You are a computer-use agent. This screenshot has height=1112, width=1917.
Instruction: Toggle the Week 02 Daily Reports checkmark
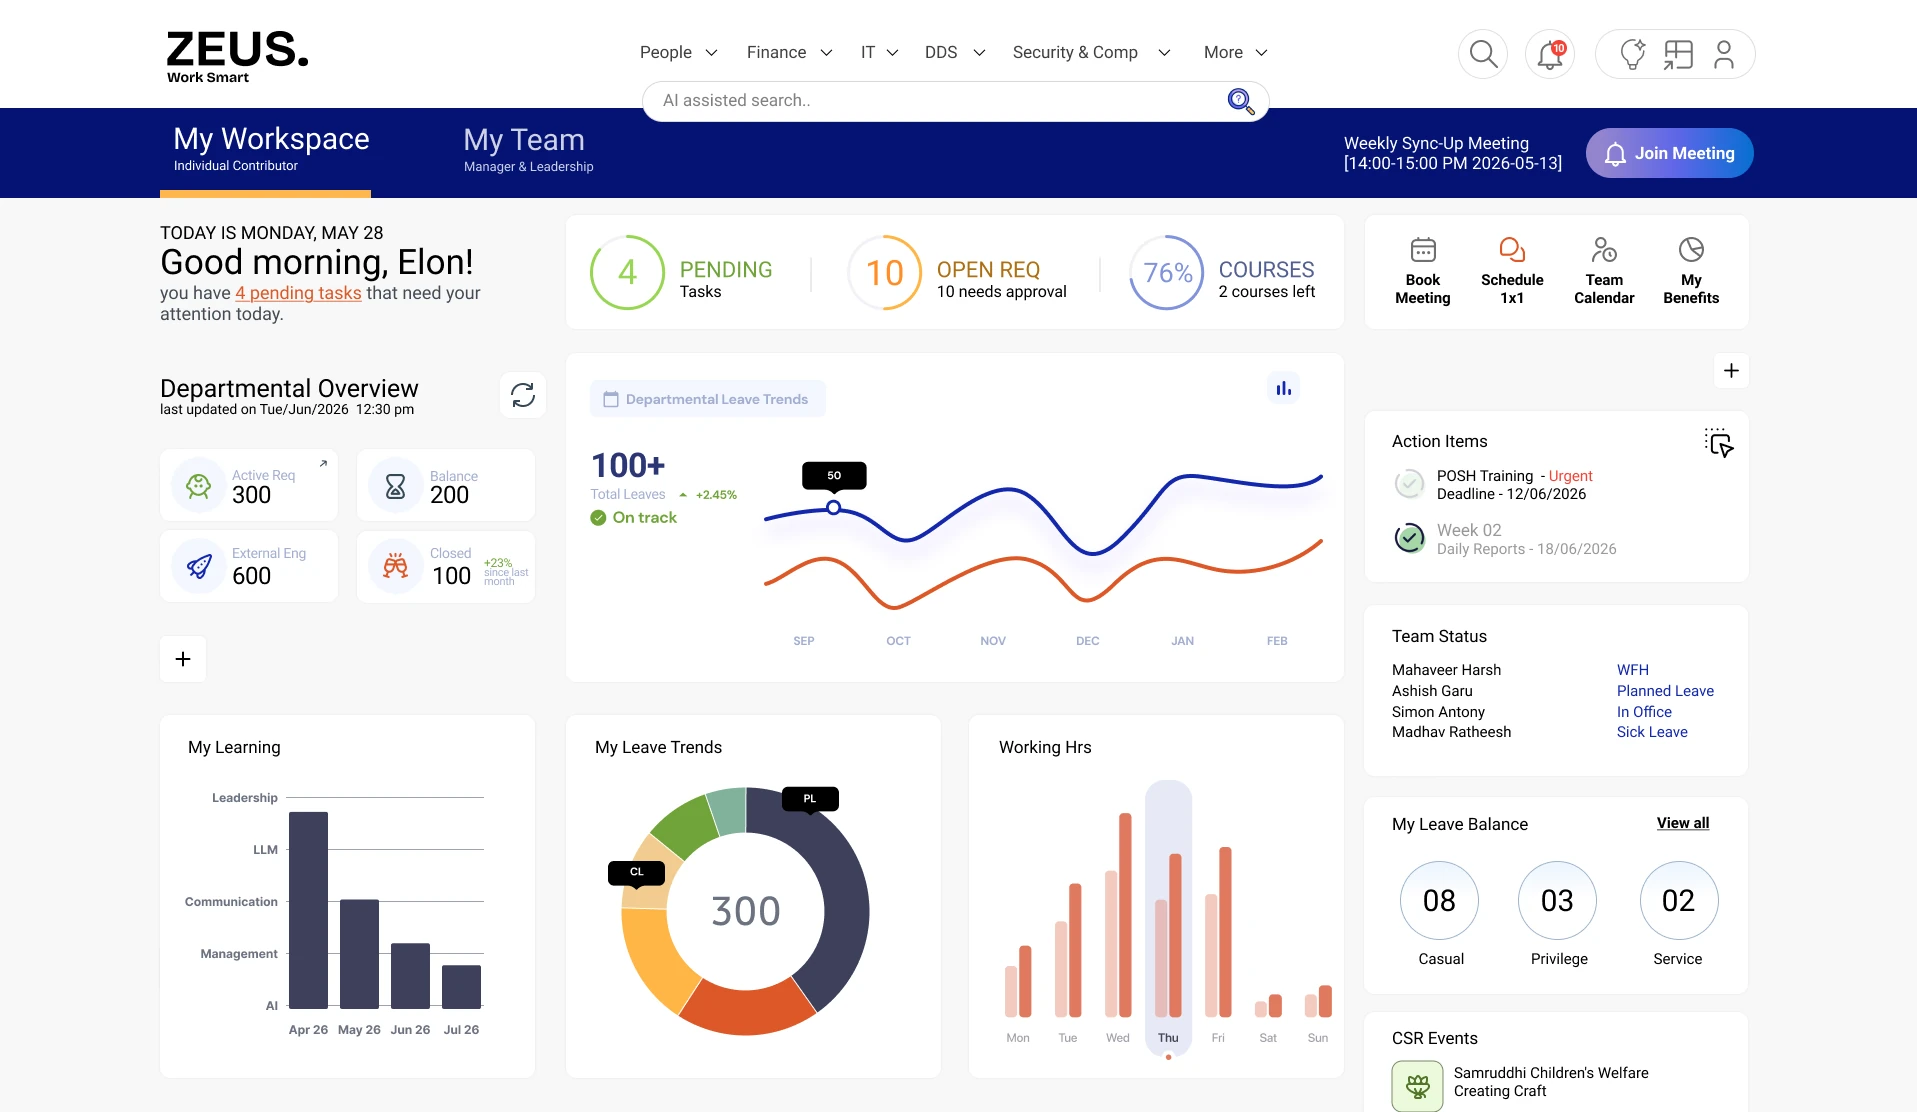1409,538
